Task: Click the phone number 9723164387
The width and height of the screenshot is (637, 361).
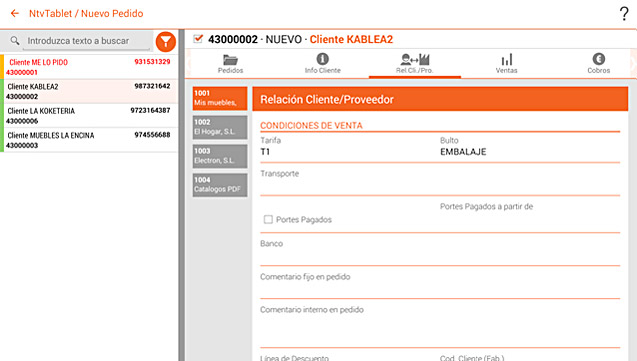Action: point(150,110)
